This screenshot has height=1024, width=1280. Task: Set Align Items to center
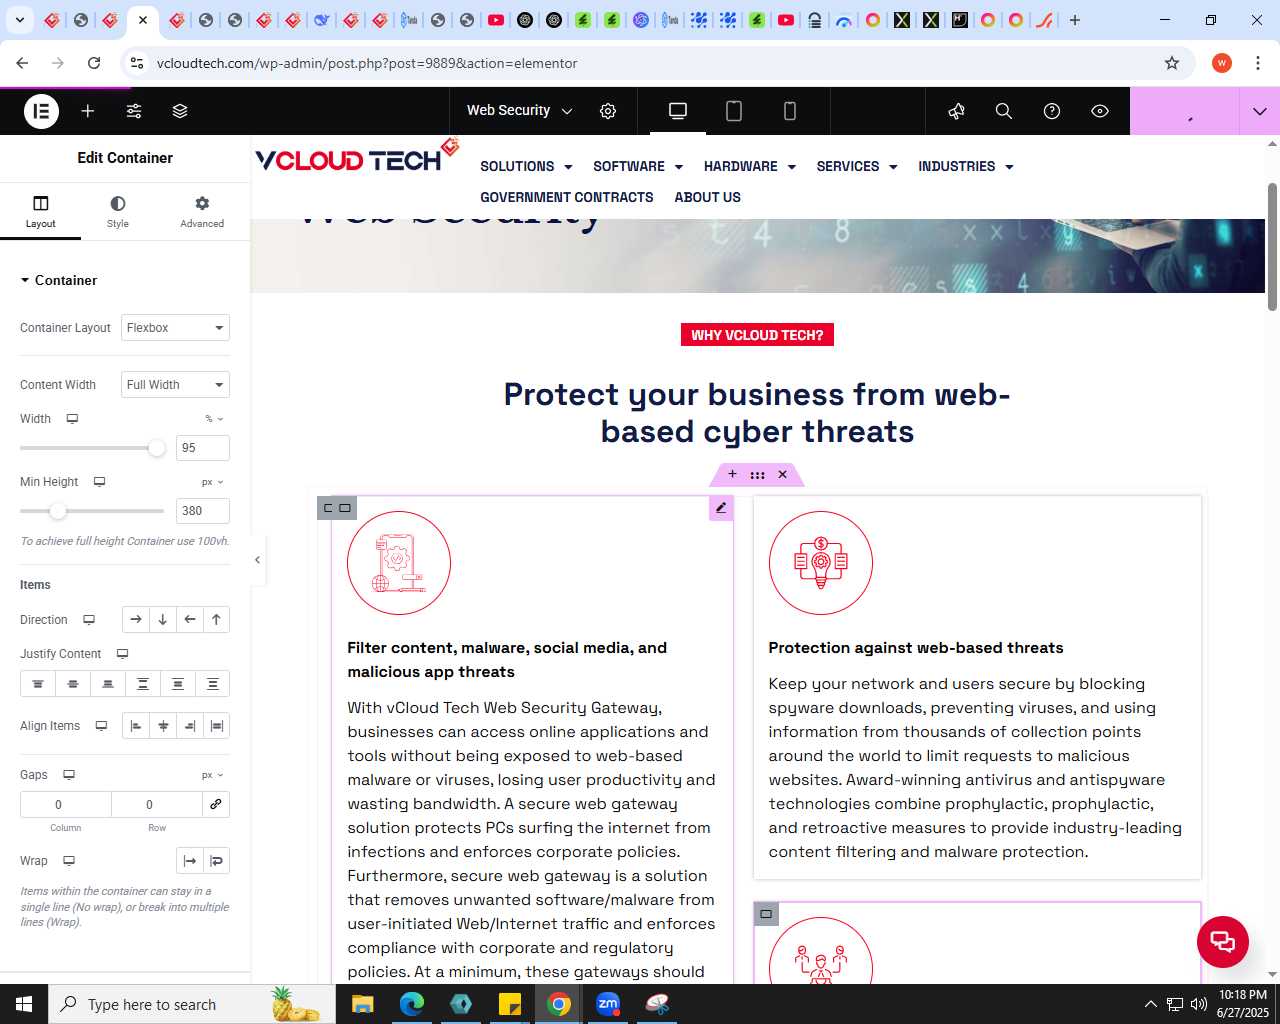[163, 726]
